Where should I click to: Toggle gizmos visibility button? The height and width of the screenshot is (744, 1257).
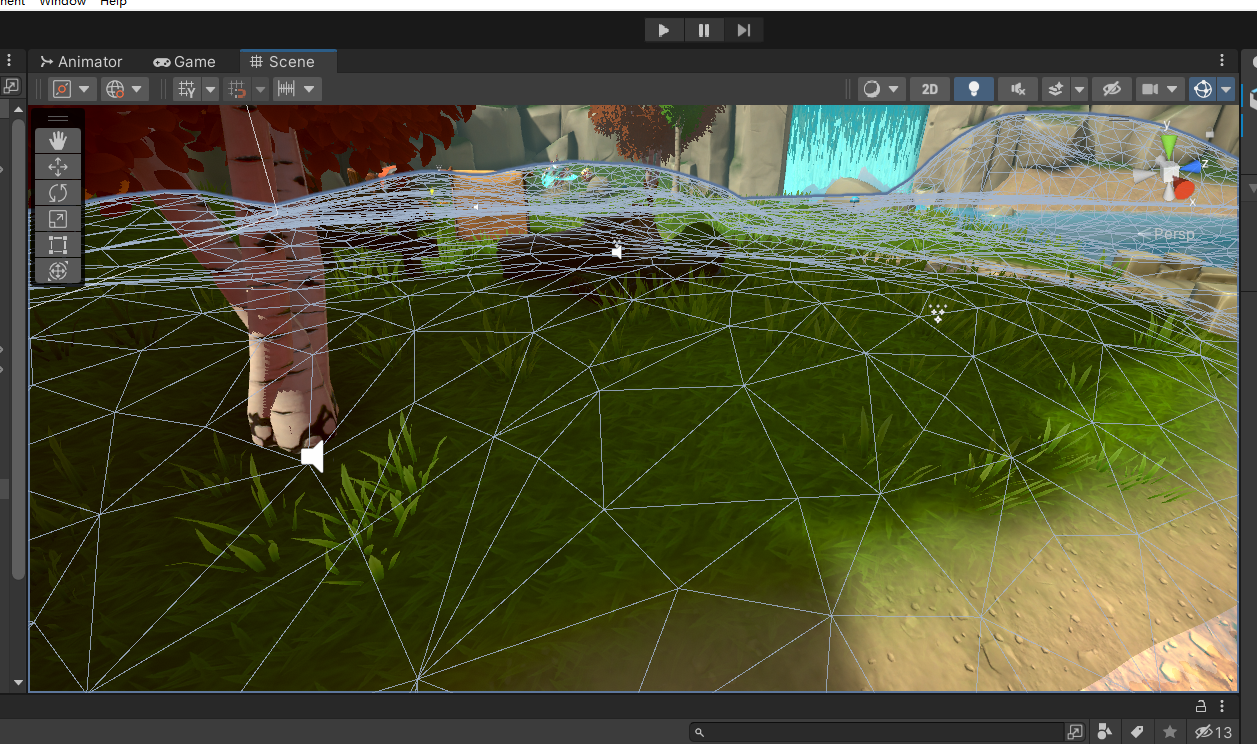coord(1202,89)
